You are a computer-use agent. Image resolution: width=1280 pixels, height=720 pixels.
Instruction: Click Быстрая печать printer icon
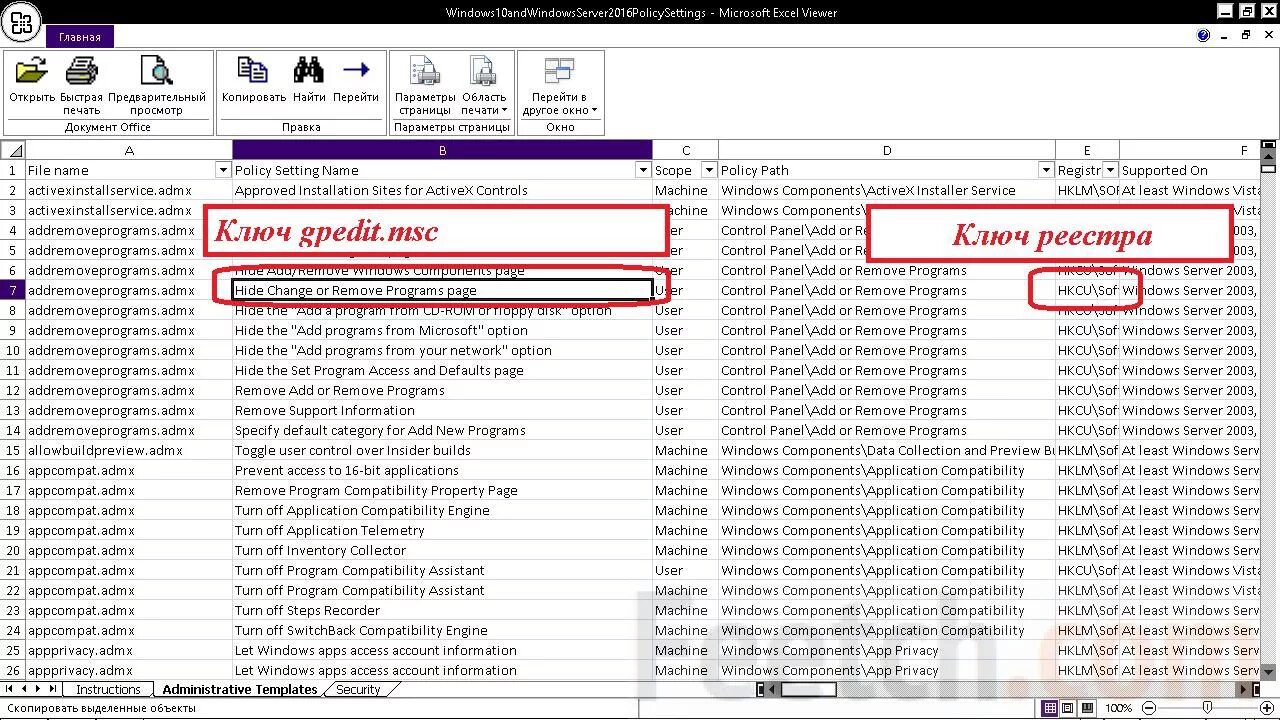(x=81, y=71)
